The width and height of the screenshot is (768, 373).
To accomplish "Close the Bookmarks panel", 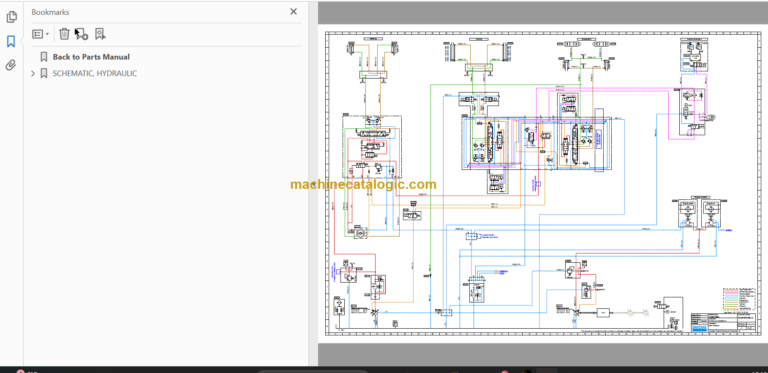I will click(x=293, y=11).
